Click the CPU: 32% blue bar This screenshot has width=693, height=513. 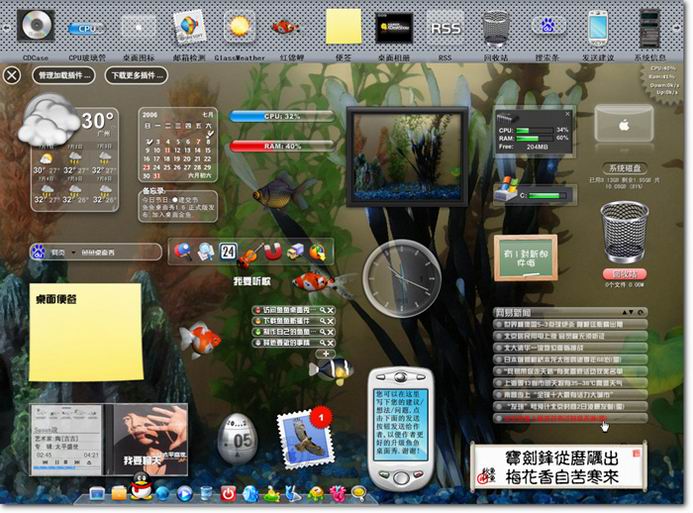tap(282, 116)
